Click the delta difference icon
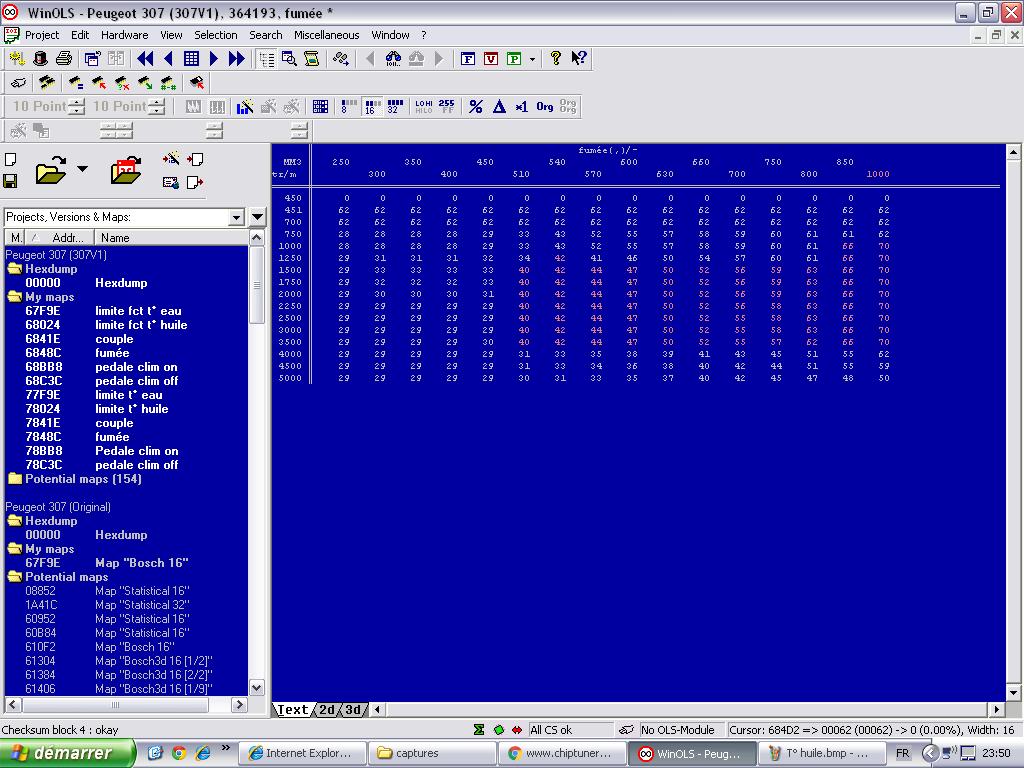This screenshot has width=1024, height=768. click(x=499, y=107)
